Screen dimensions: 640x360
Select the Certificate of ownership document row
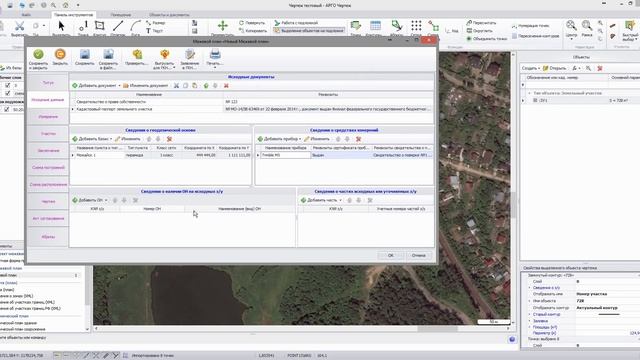(252, 102)
